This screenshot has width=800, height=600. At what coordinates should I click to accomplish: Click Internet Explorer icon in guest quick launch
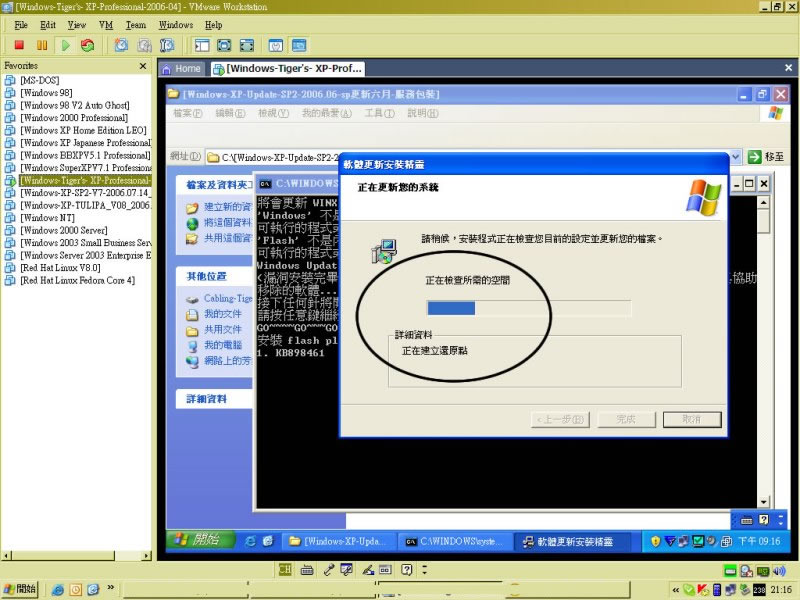tap(250, 541)
